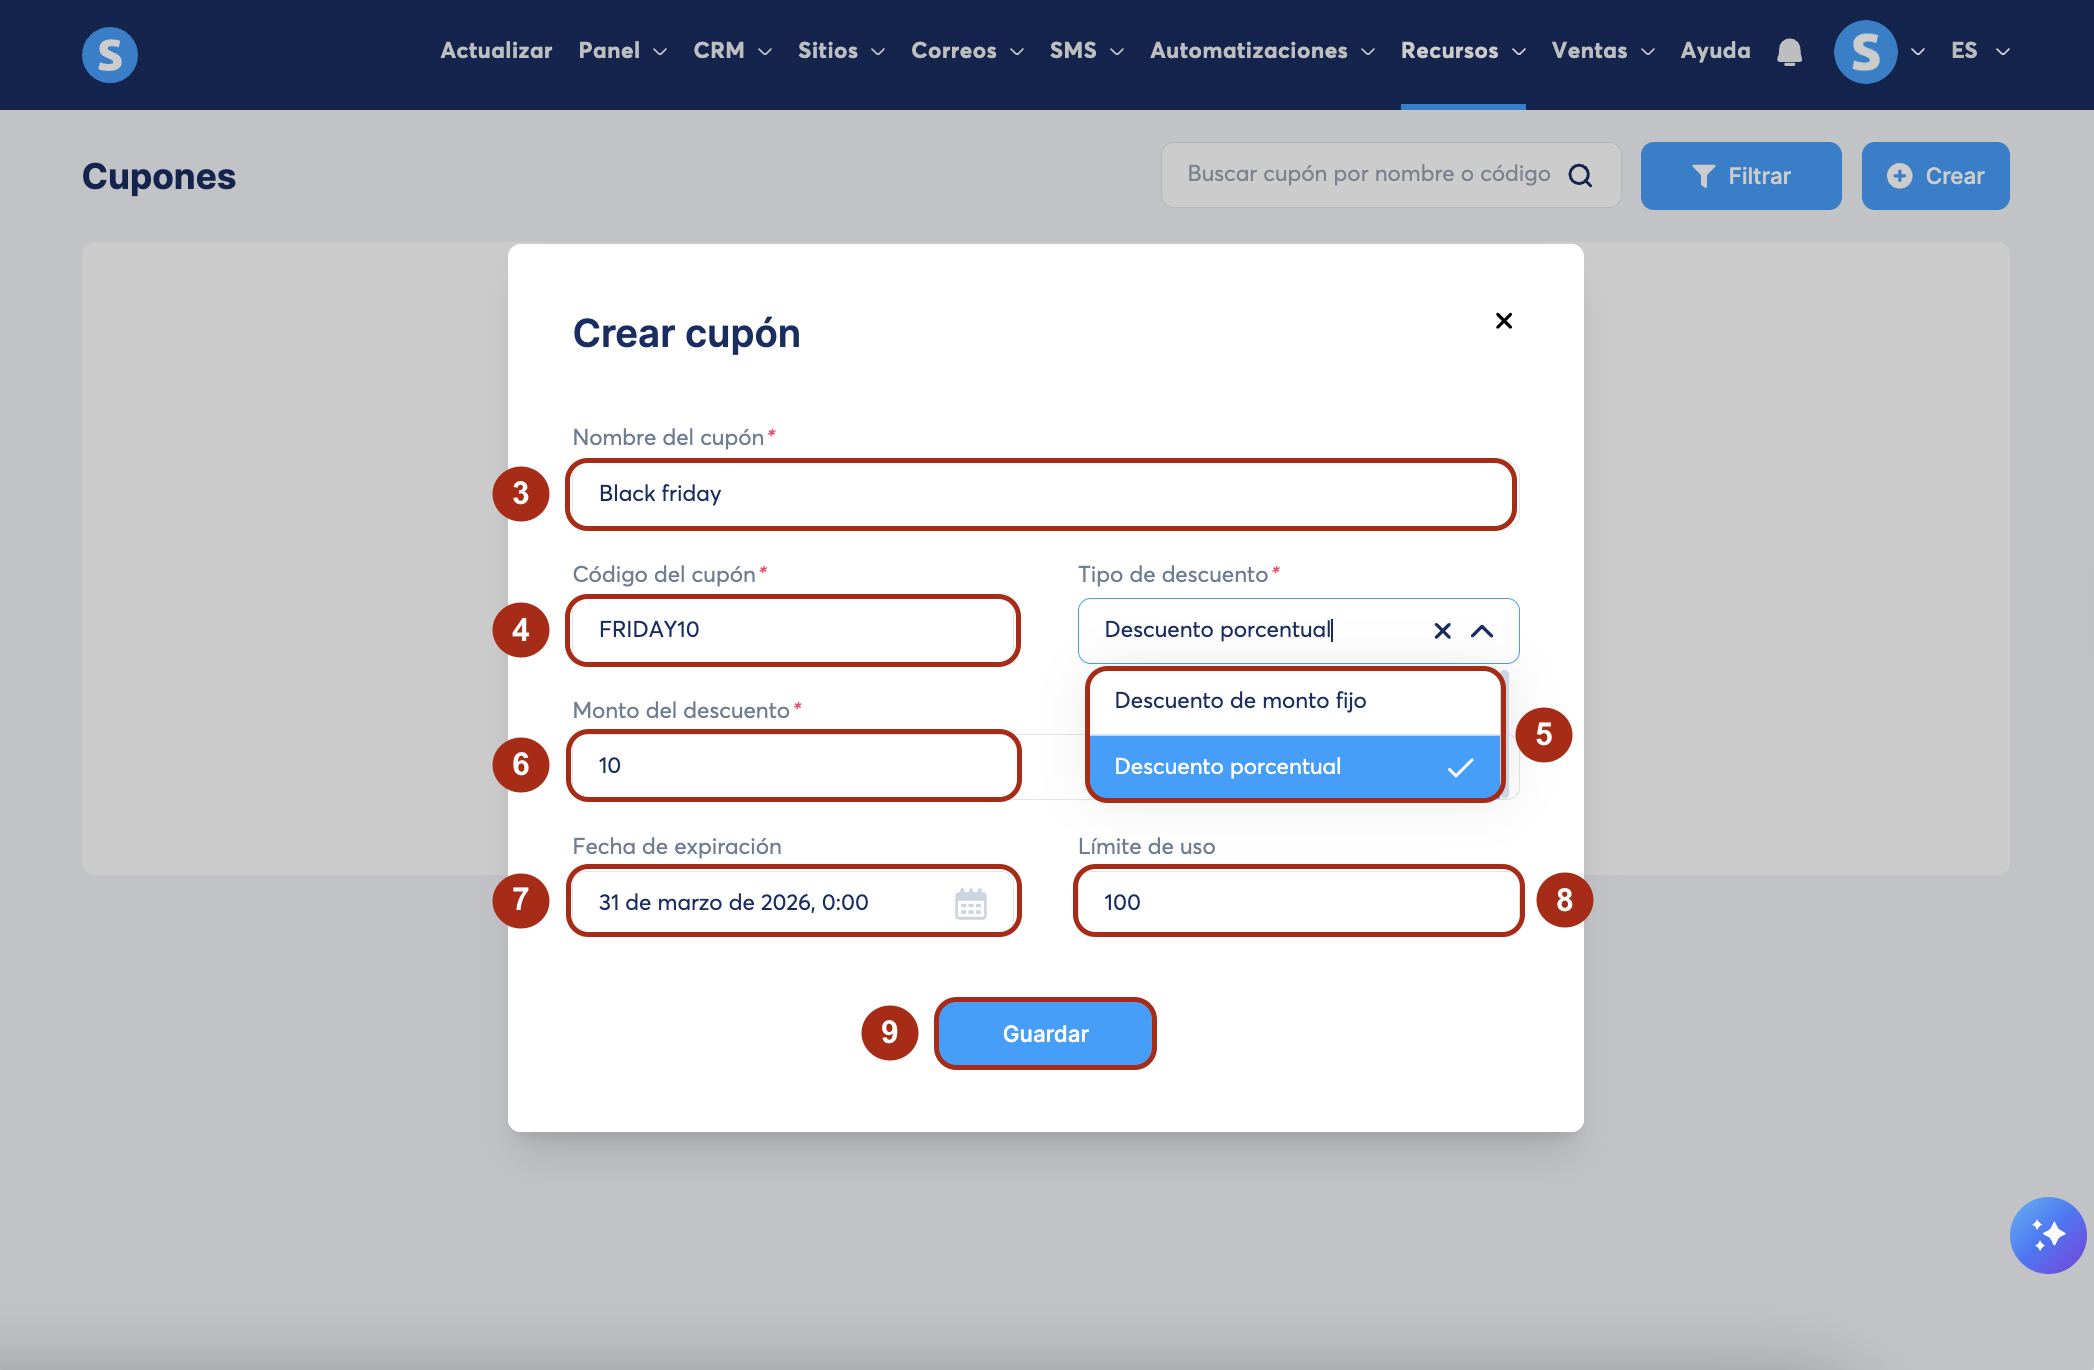The width and height of the screenshot is (2094, 1370).
Task: Open the calendar date picker icon
Action: pos(970,903)
